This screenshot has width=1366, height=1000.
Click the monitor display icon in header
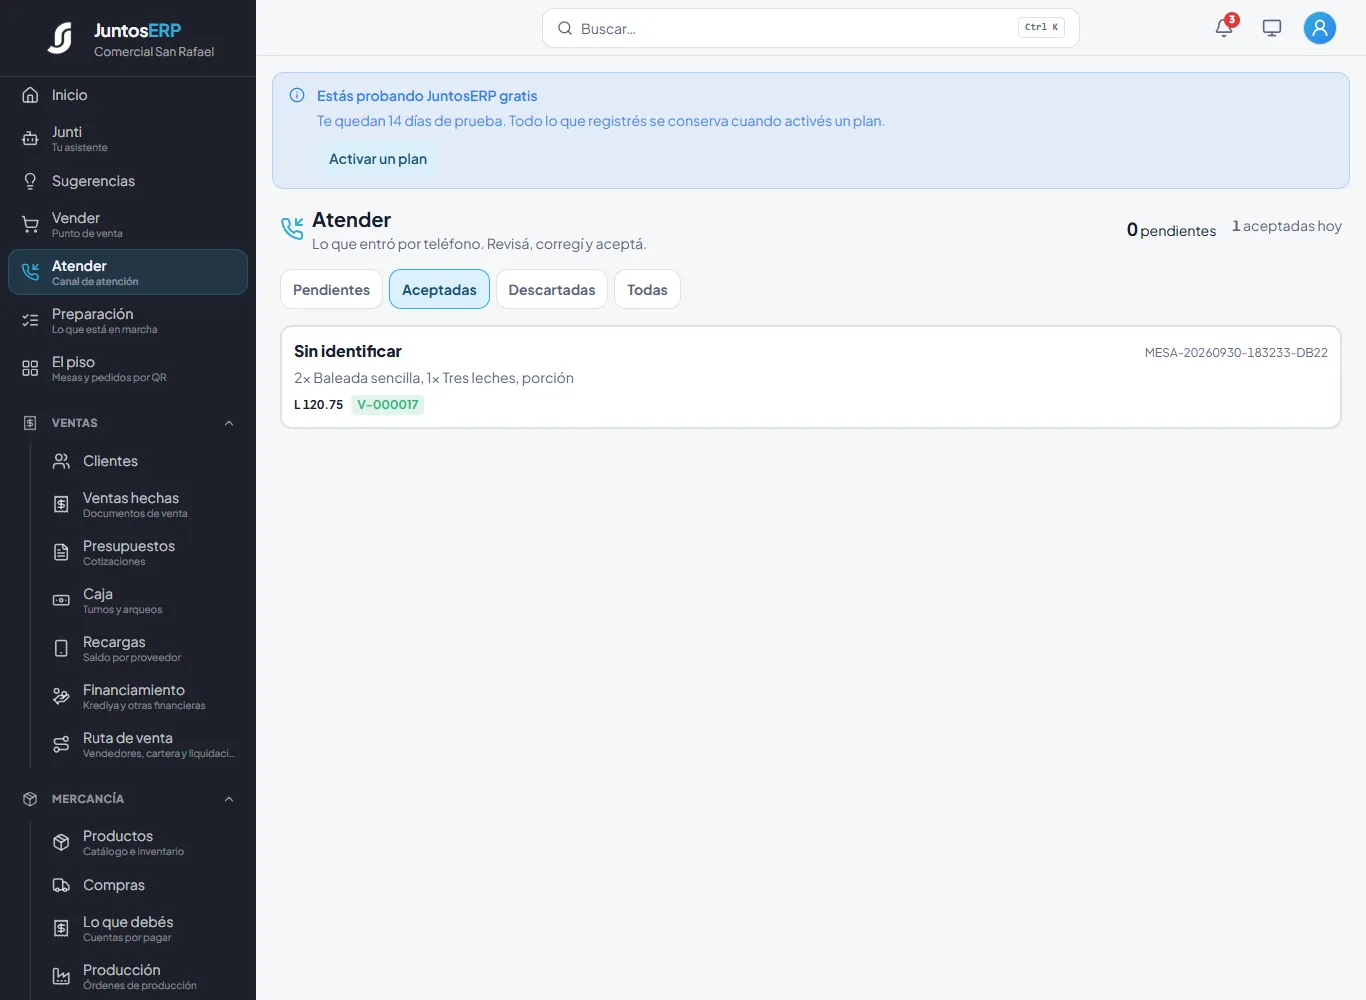click(1272, 28)
